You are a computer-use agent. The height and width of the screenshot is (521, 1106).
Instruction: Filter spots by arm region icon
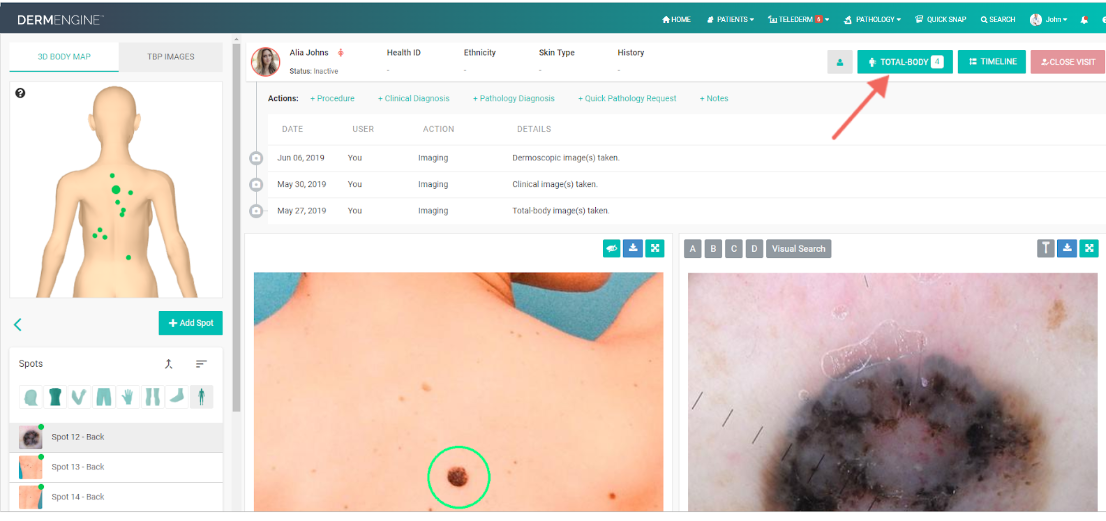pos(79,397)
